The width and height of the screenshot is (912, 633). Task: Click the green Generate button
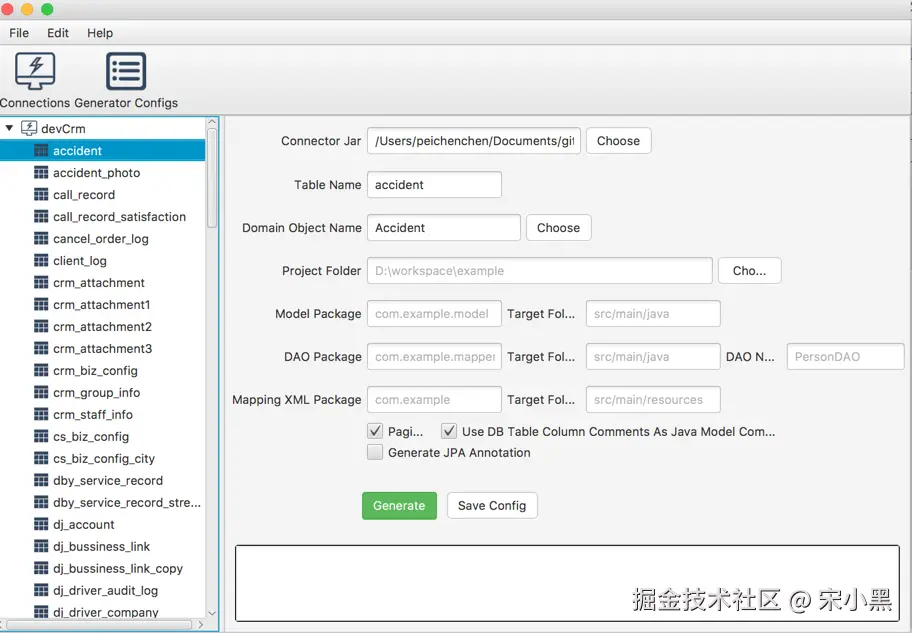coord(399,506)
